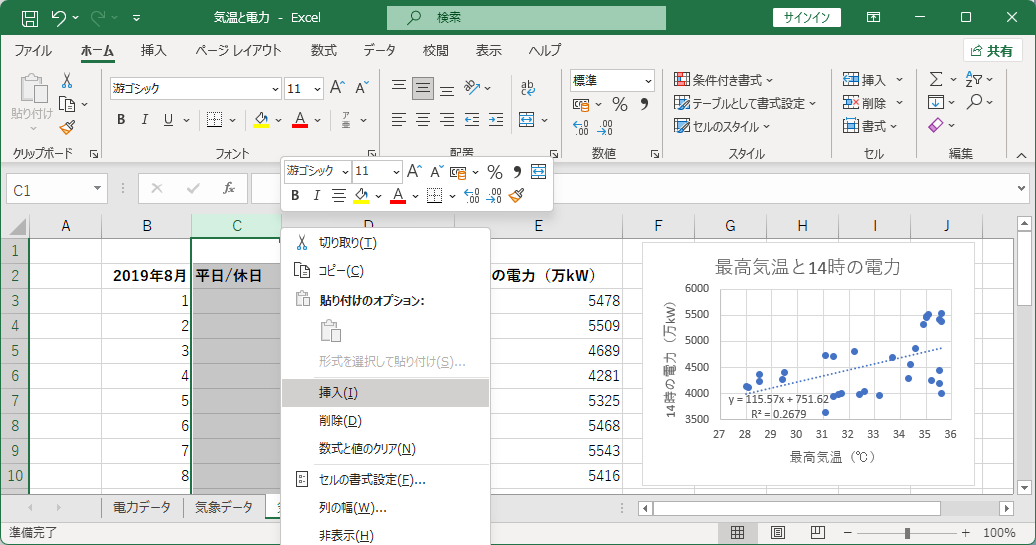Merge and center cells in ribbon
The image size is (1036, 545).
point(527,120)
